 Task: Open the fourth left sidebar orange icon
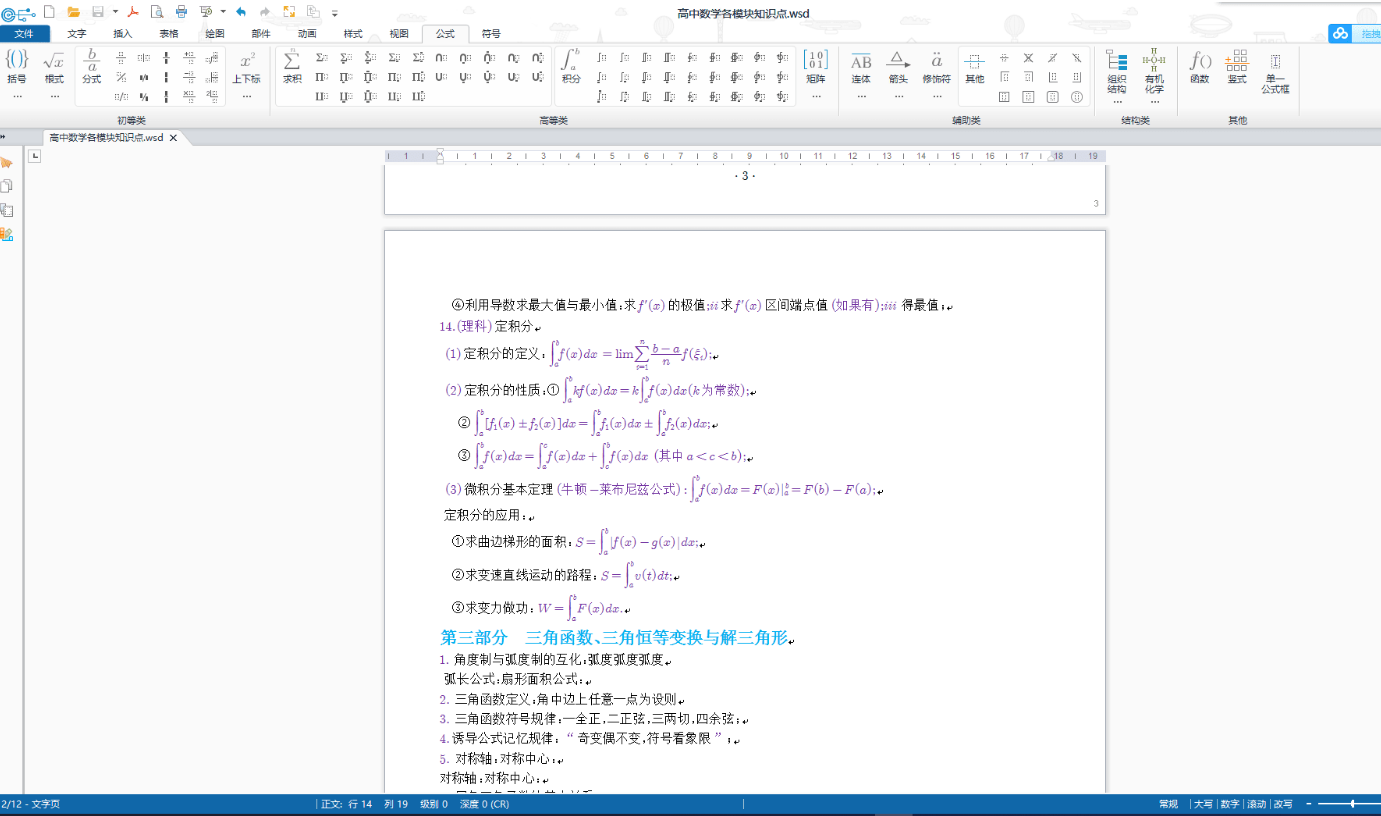point(6,234)
